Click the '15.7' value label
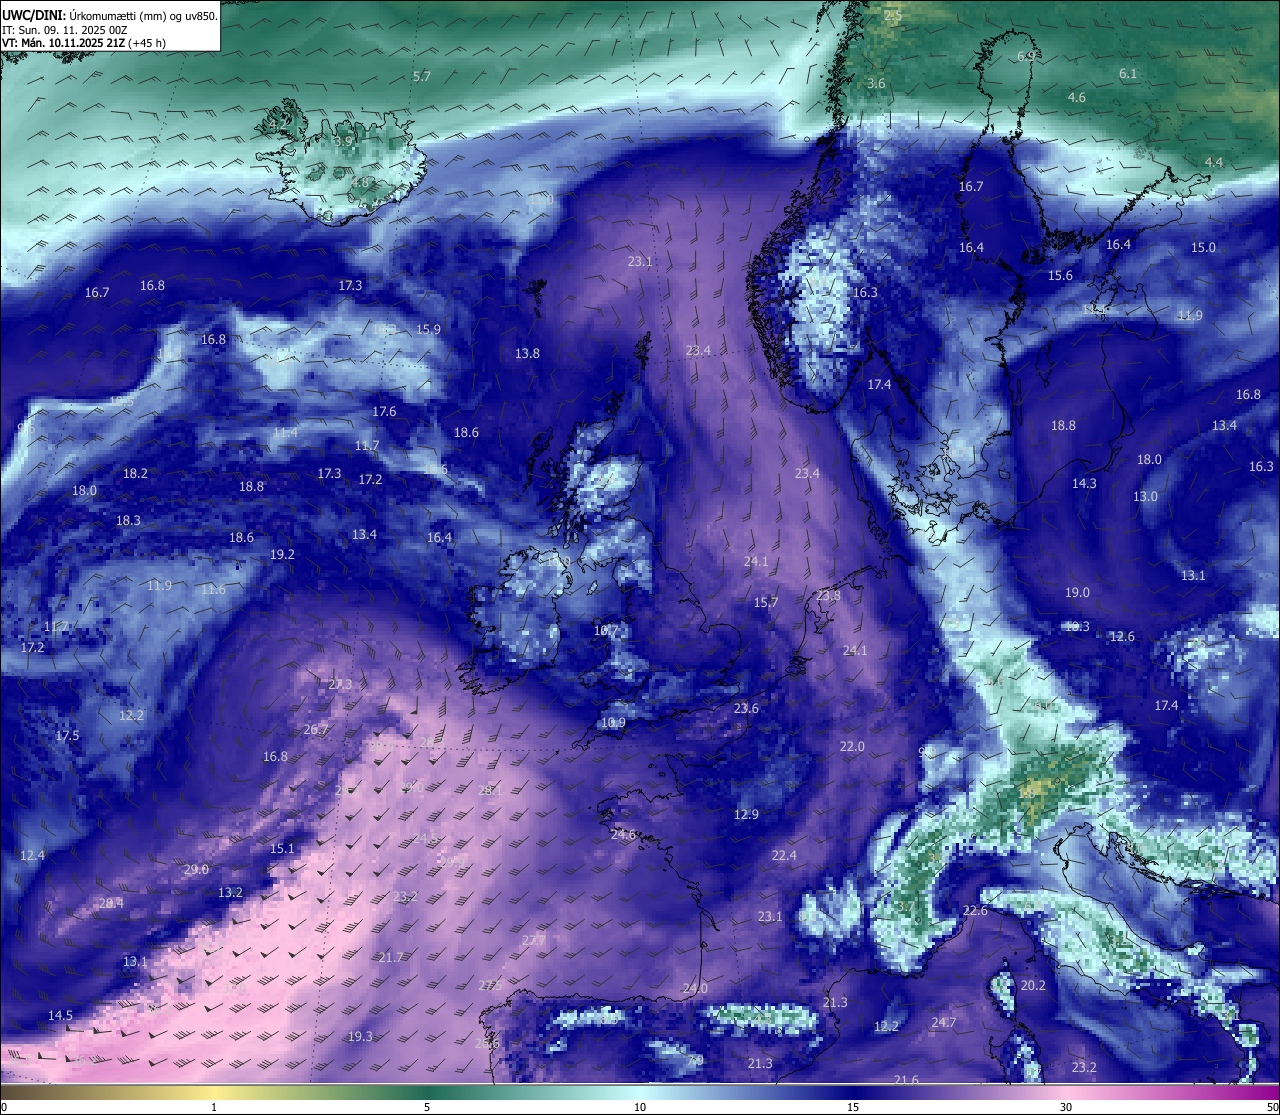1280x1115 pixels. (x=765, y=602)
